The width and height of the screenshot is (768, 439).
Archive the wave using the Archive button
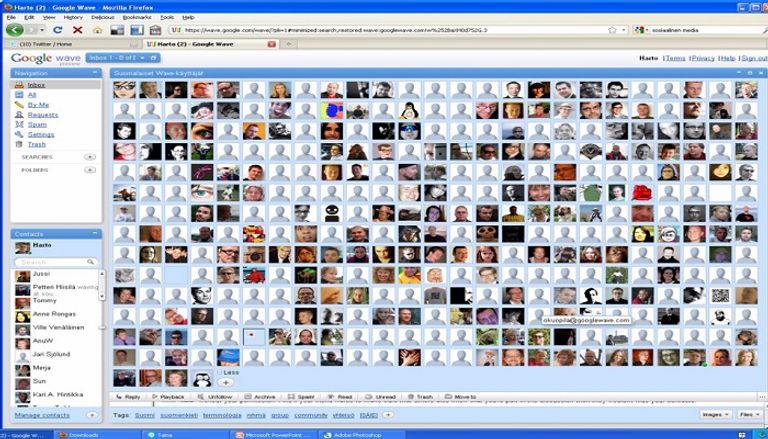pos(259,397)
